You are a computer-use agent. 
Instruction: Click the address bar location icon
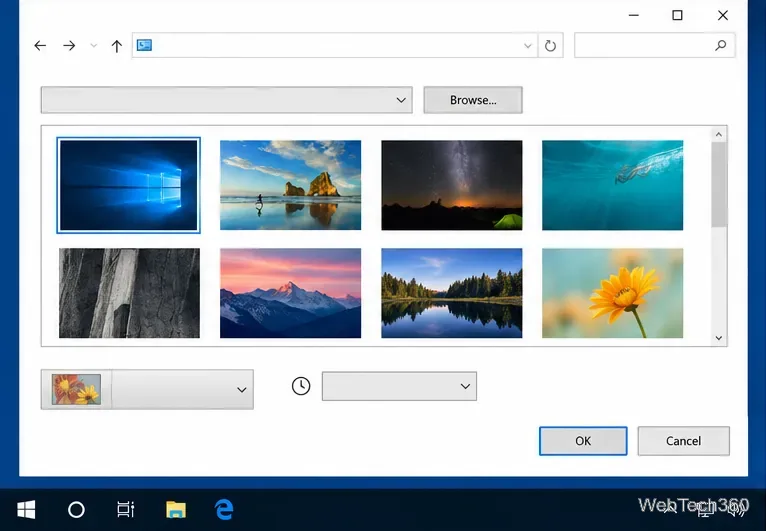point(144,45)
